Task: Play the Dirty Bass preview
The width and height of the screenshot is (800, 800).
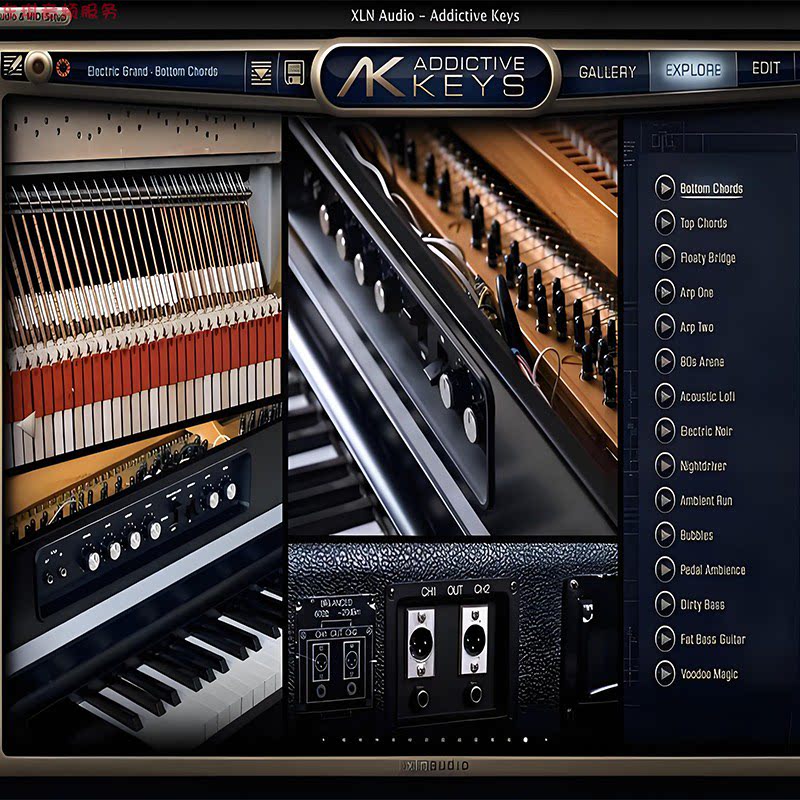Action: tap(665, 604)
